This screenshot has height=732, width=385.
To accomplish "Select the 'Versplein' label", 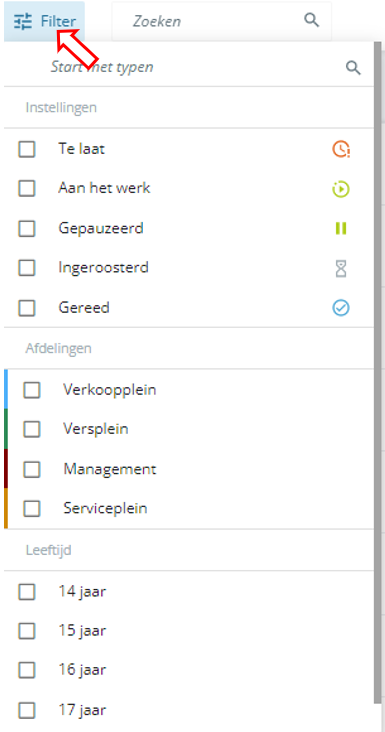I will point(96,429).
